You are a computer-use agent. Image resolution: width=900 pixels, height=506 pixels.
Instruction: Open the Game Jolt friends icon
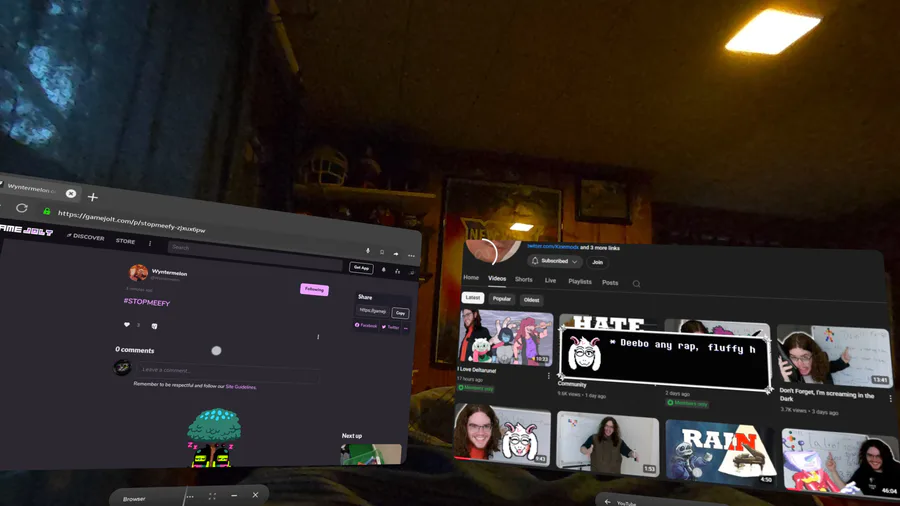pyautogui.click(x=397, y=271)
